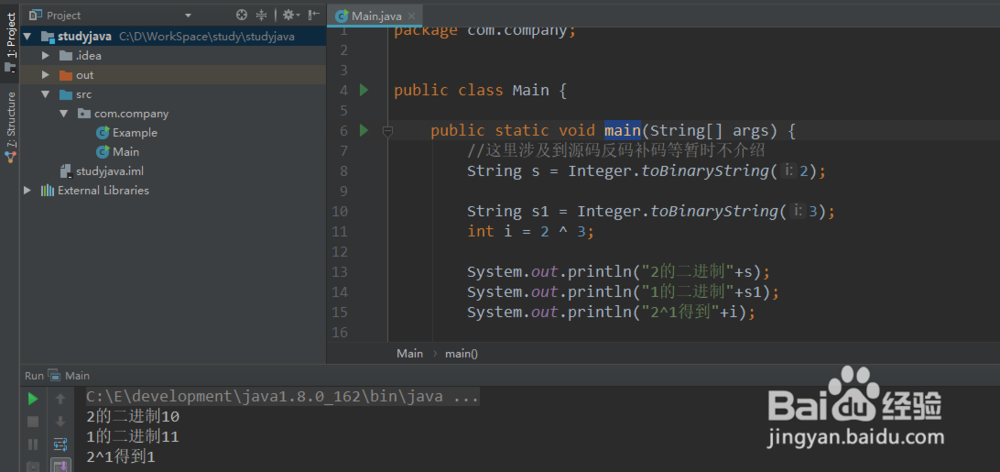Hide the Project panel with hide icon

(314, 15)
